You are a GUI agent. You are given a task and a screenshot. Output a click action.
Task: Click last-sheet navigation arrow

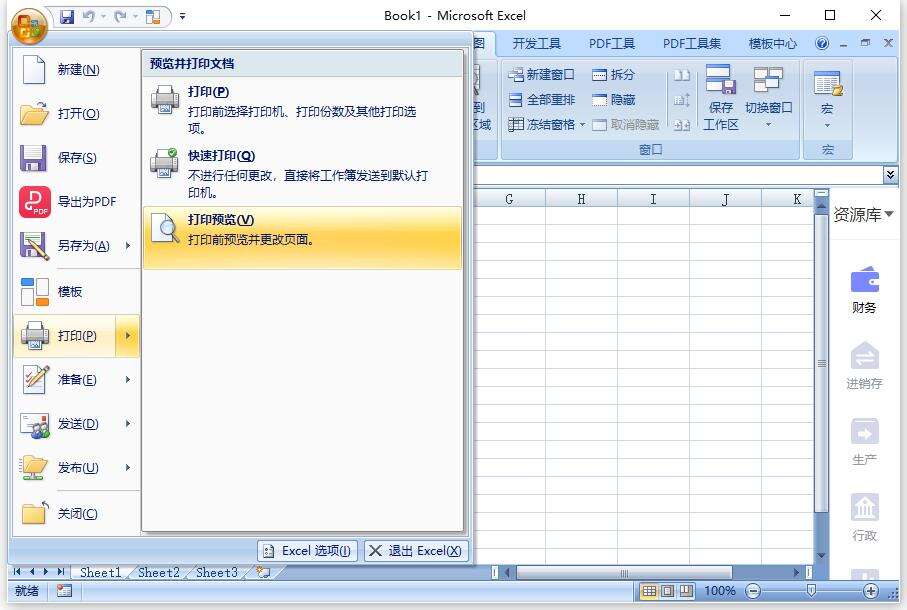[61, 572]
